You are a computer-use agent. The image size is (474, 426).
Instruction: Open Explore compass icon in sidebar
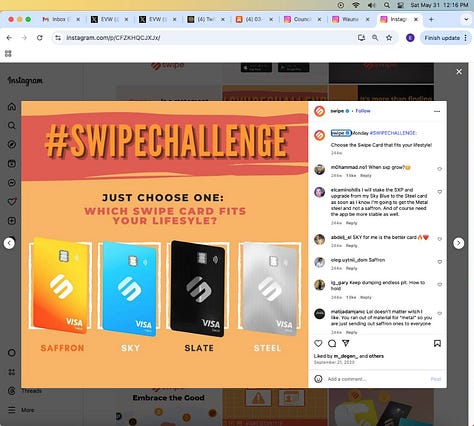(x=12, y=144)
